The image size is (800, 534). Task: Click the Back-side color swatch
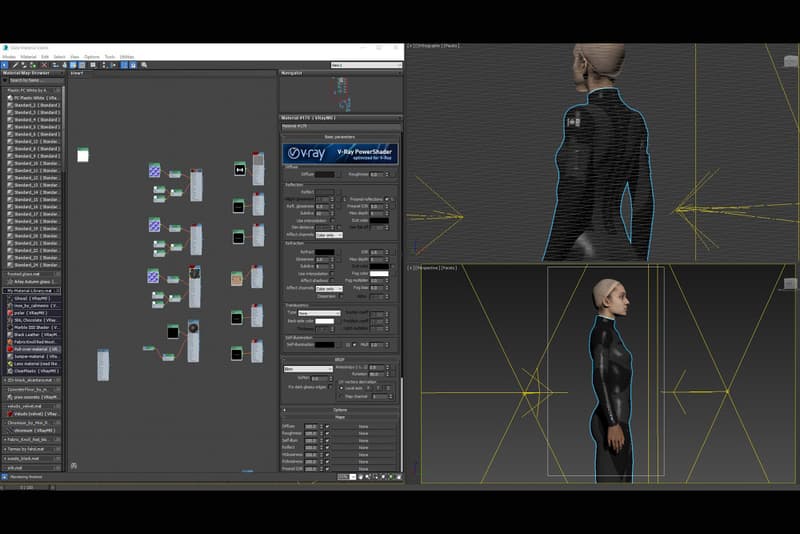click(324, 321)
